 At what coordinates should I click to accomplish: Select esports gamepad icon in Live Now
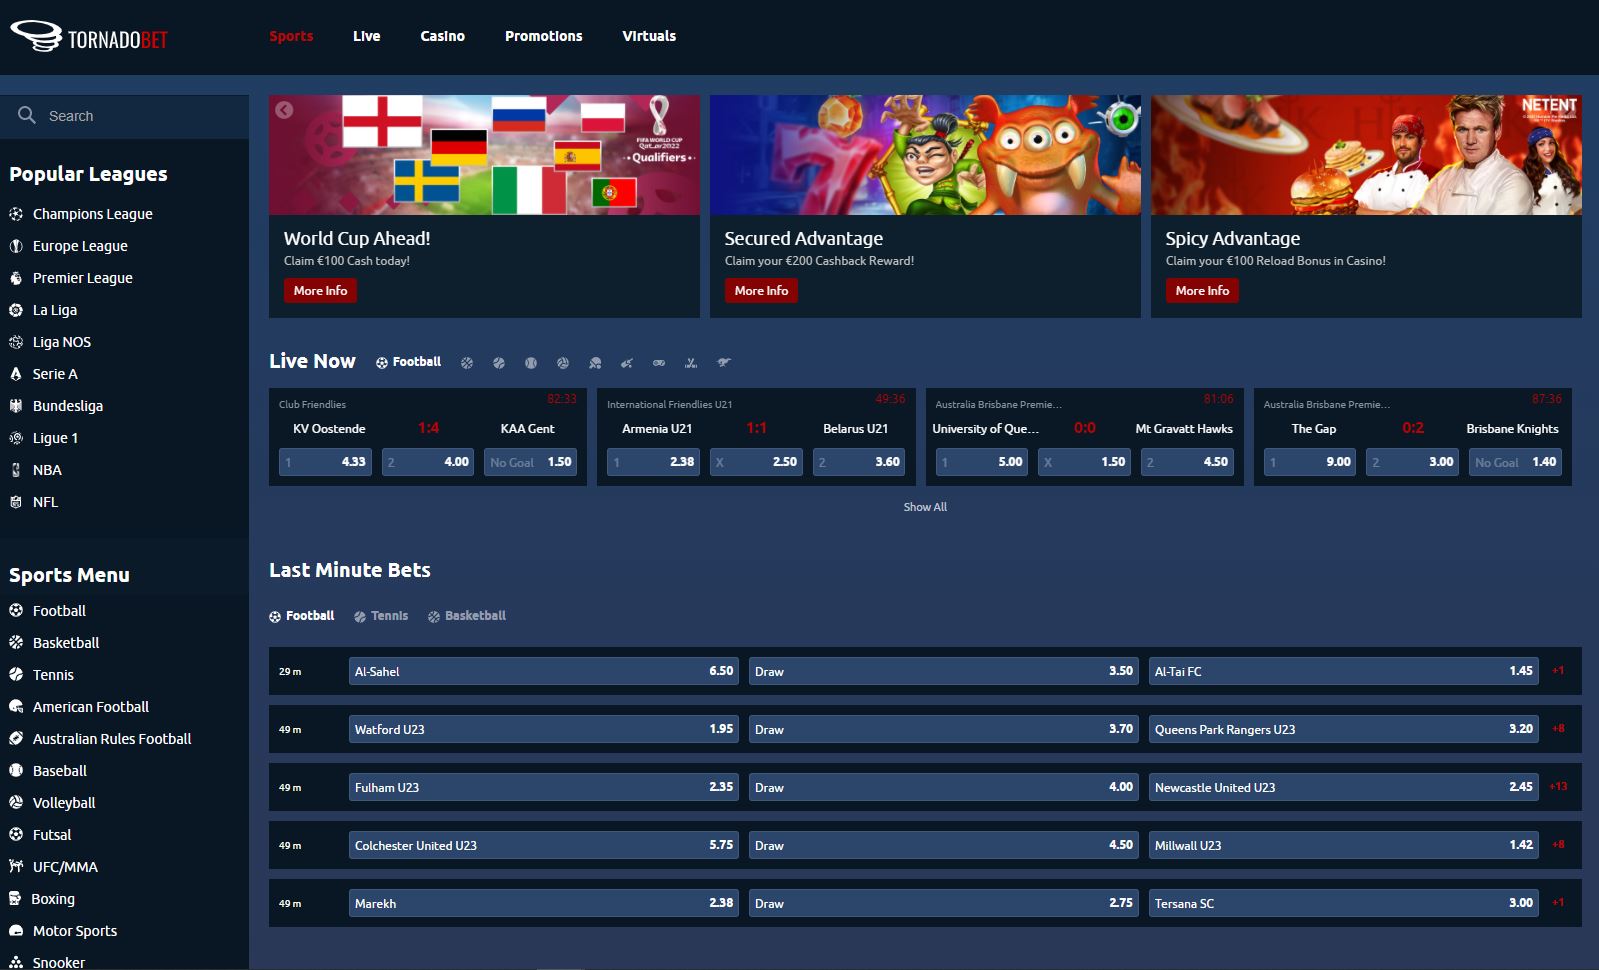(x=659, y=363)
